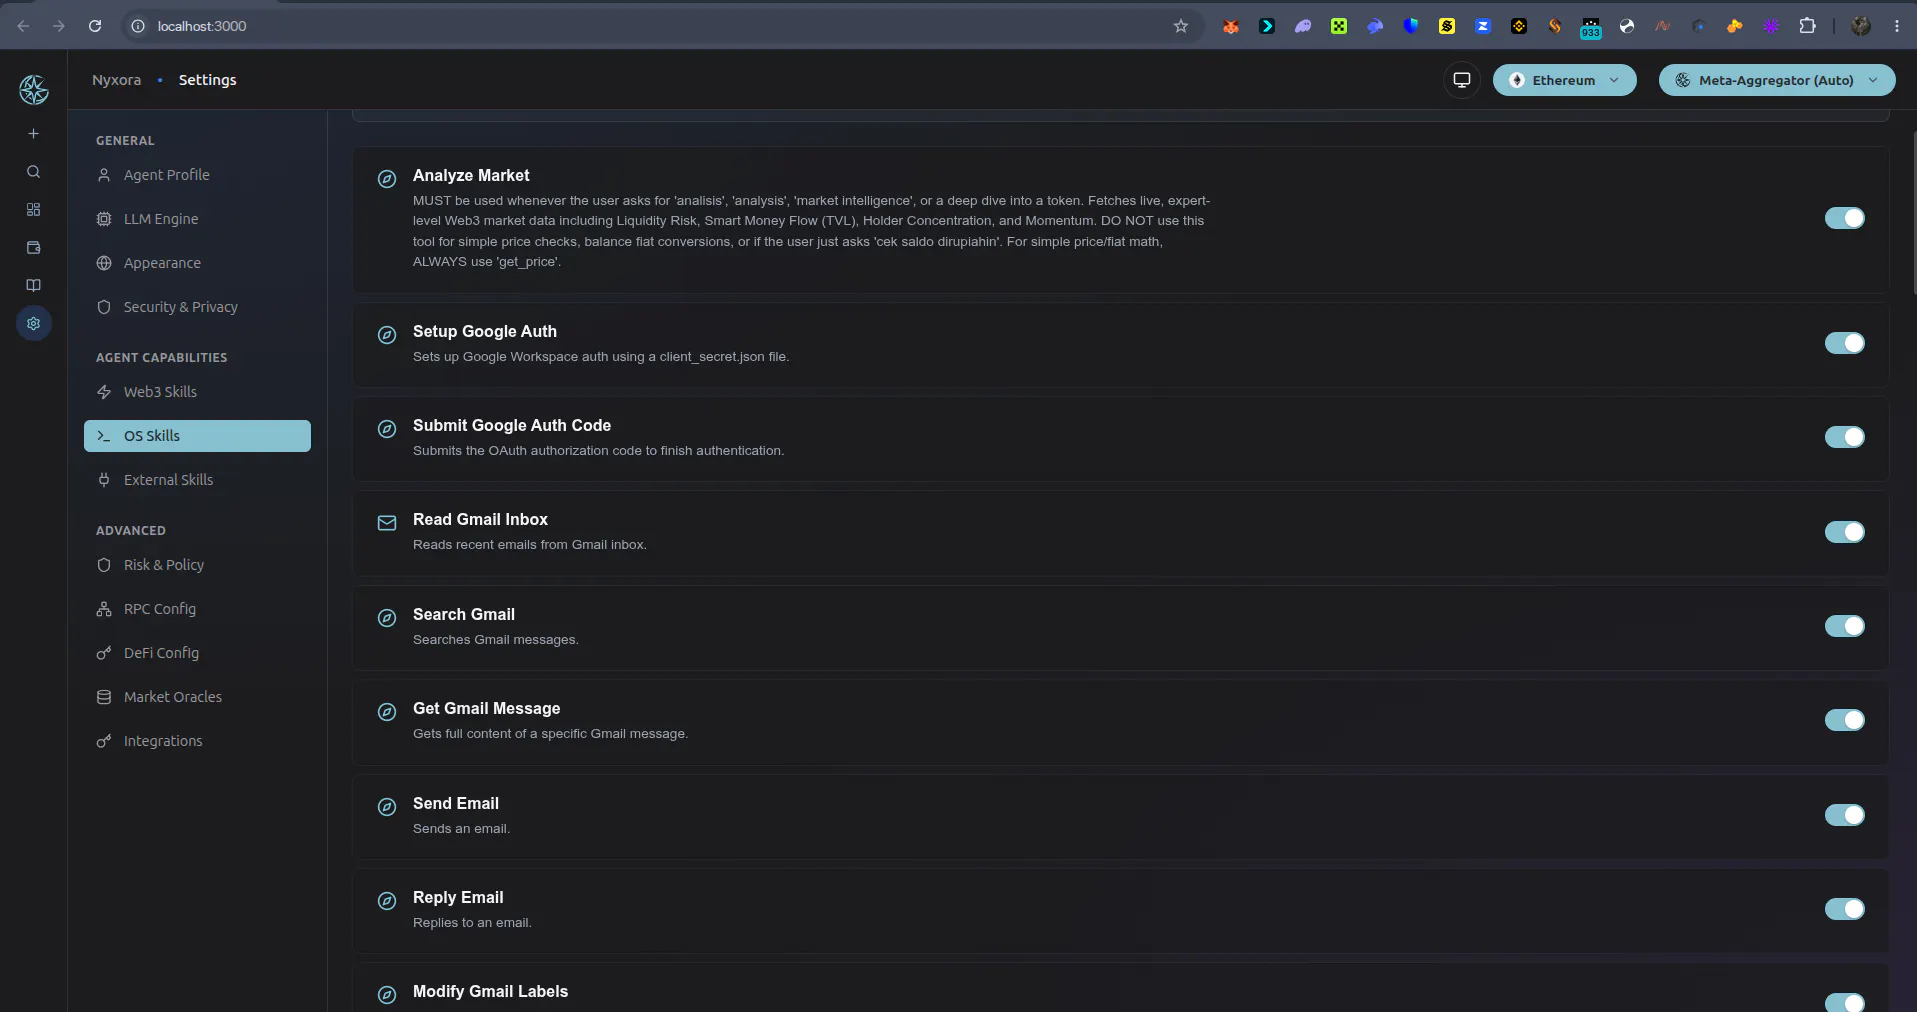
Task: Disable the Read Gmail Inbox skill
Action: click(1845, 532)
